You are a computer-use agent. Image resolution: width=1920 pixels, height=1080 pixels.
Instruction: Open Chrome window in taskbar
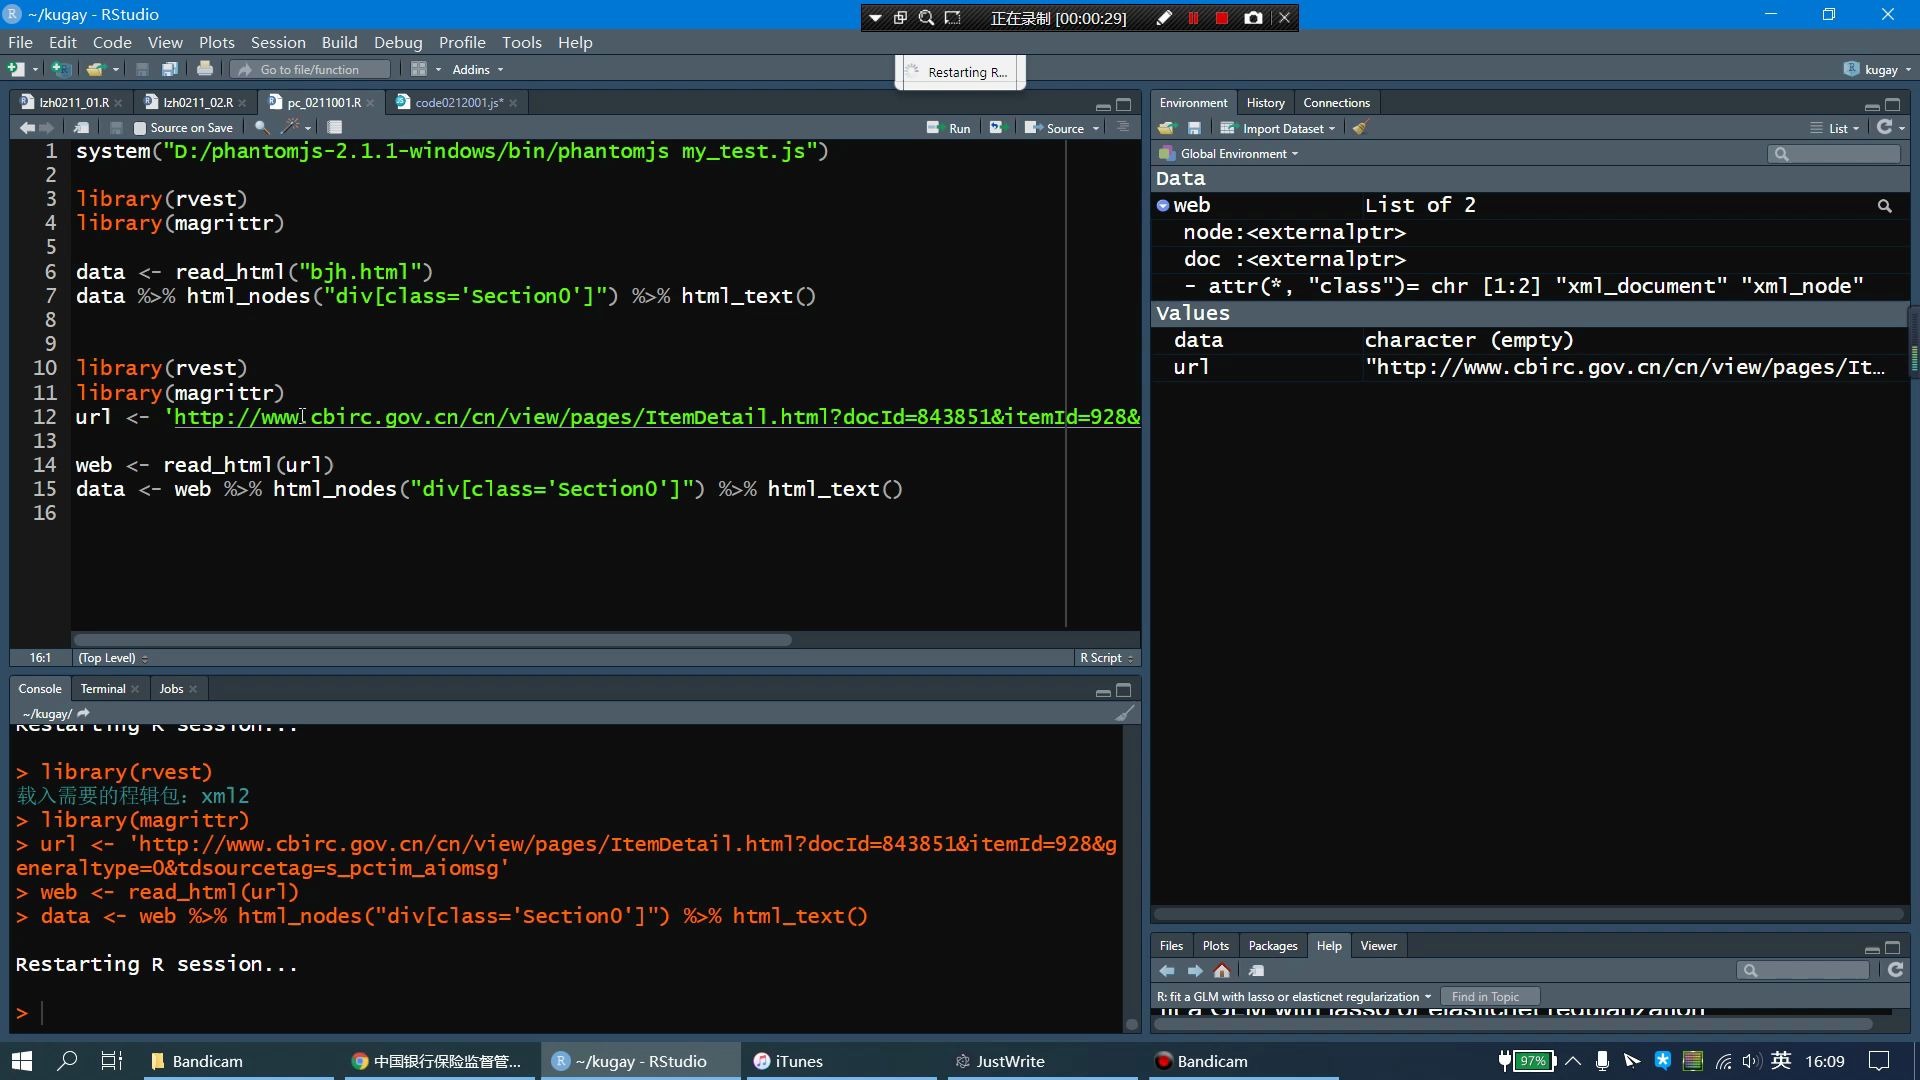coord(437,1061)
